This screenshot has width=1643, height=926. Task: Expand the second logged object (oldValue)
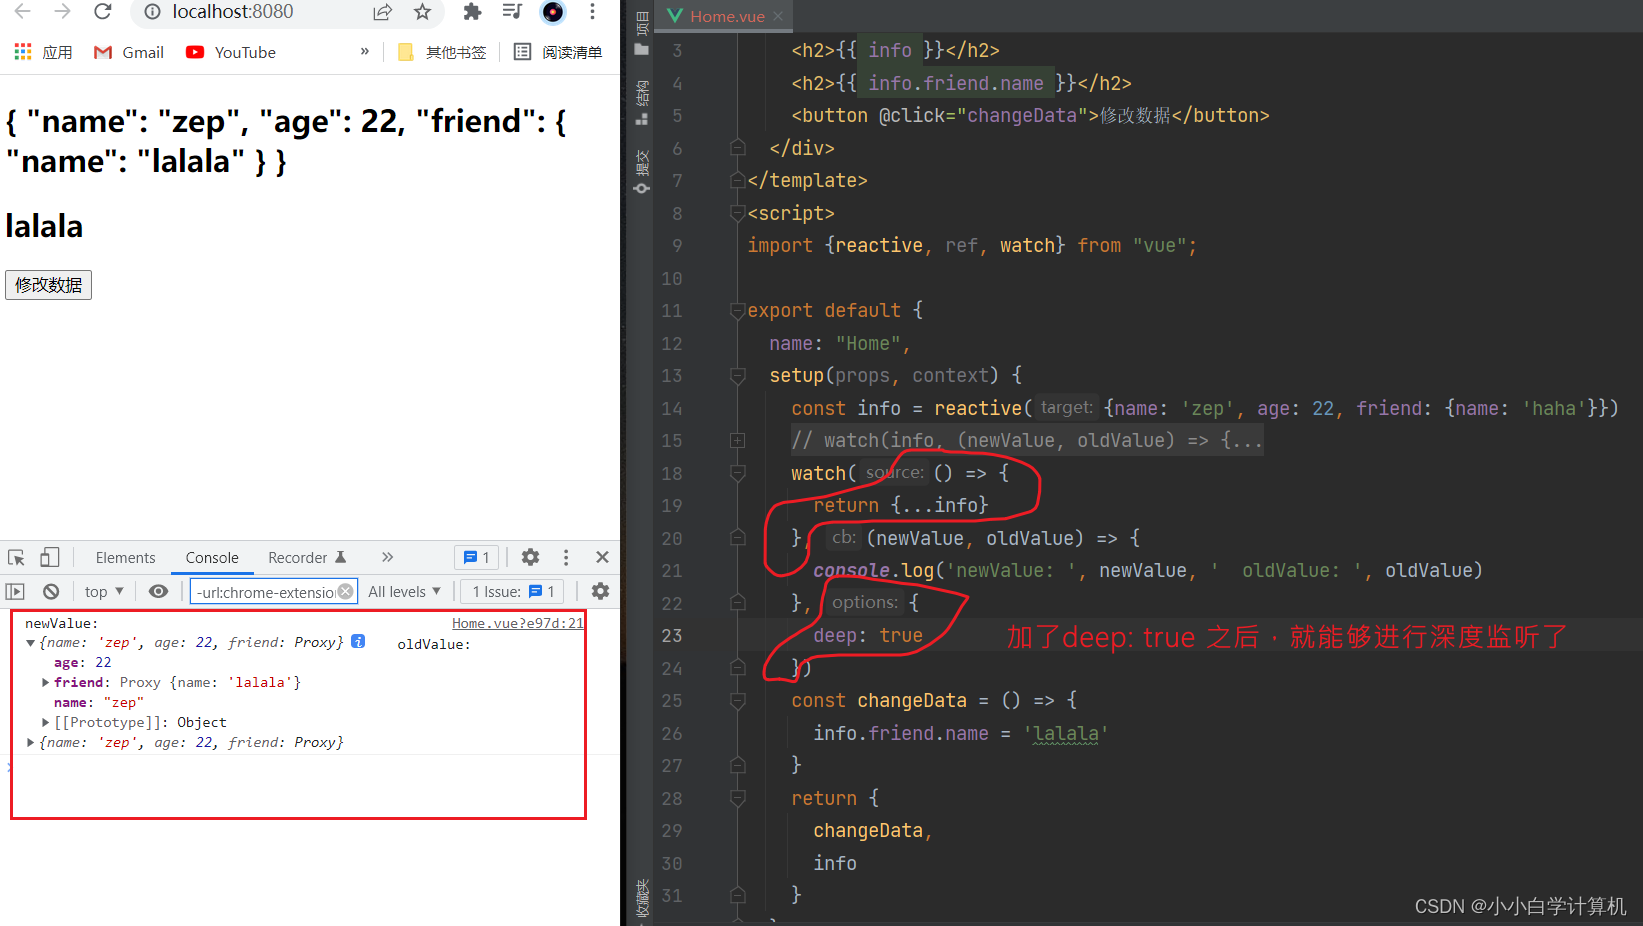point(30,742)
